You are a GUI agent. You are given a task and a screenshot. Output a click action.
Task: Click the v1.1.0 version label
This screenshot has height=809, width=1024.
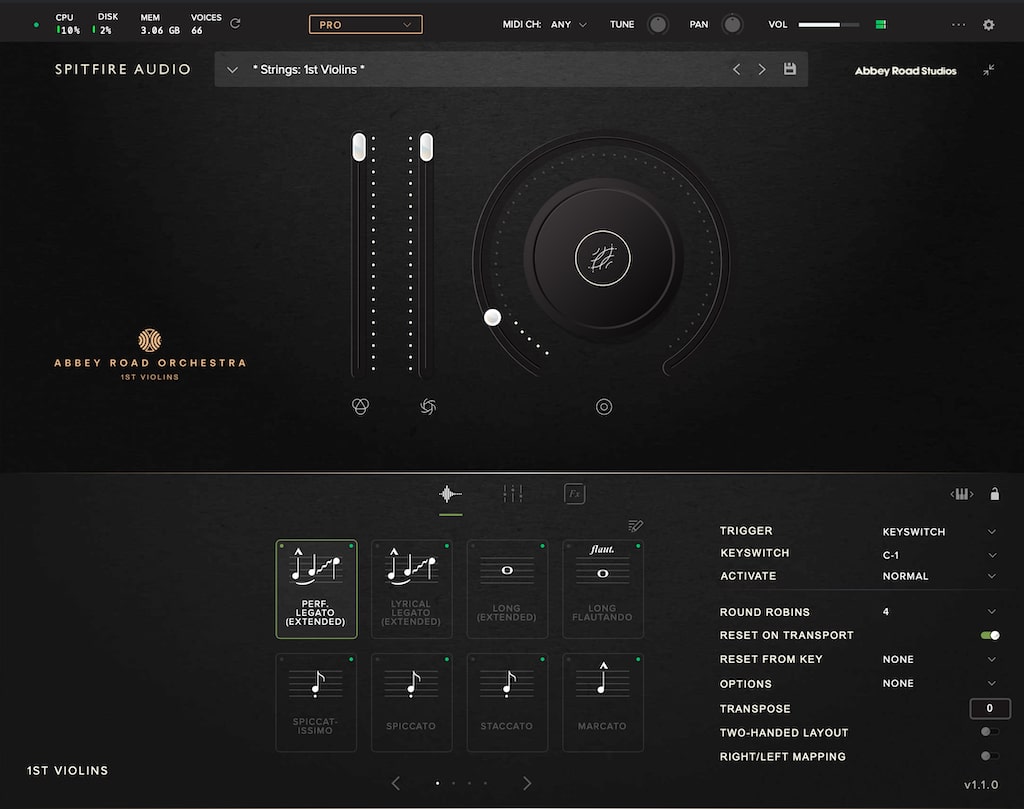981,784
